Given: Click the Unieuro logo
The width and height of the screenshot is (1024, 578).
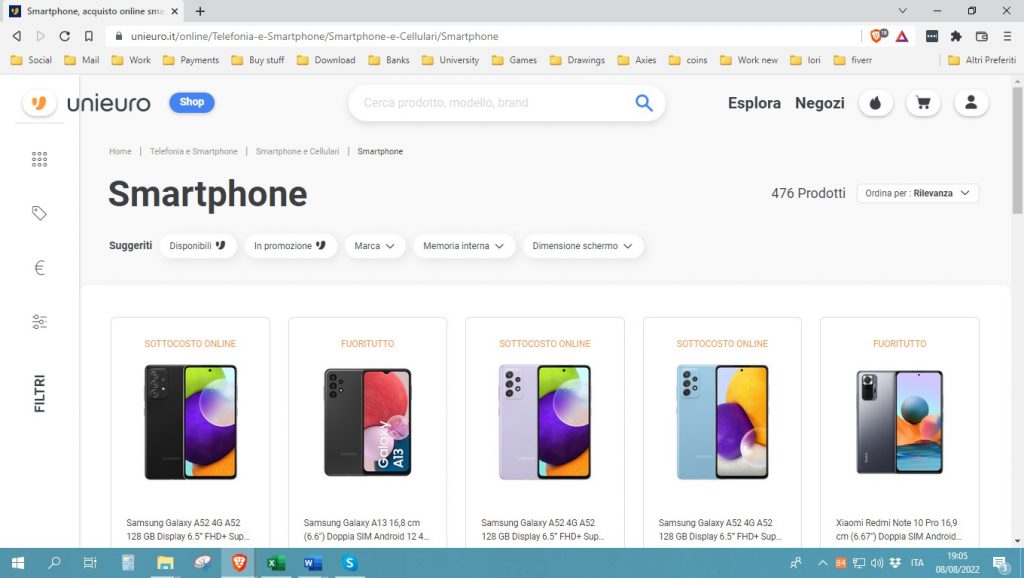Looking at the screenshot, I should (x=87, y=103).
